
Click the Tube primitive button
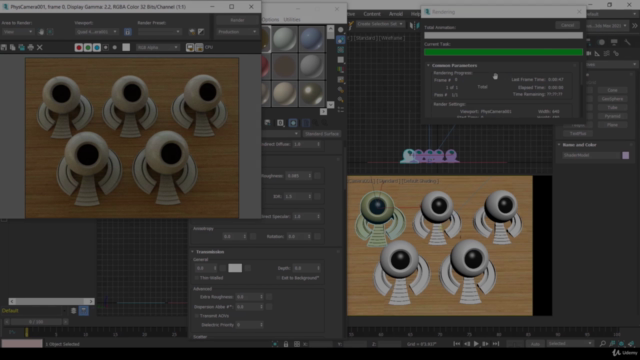tap(612, 107)
